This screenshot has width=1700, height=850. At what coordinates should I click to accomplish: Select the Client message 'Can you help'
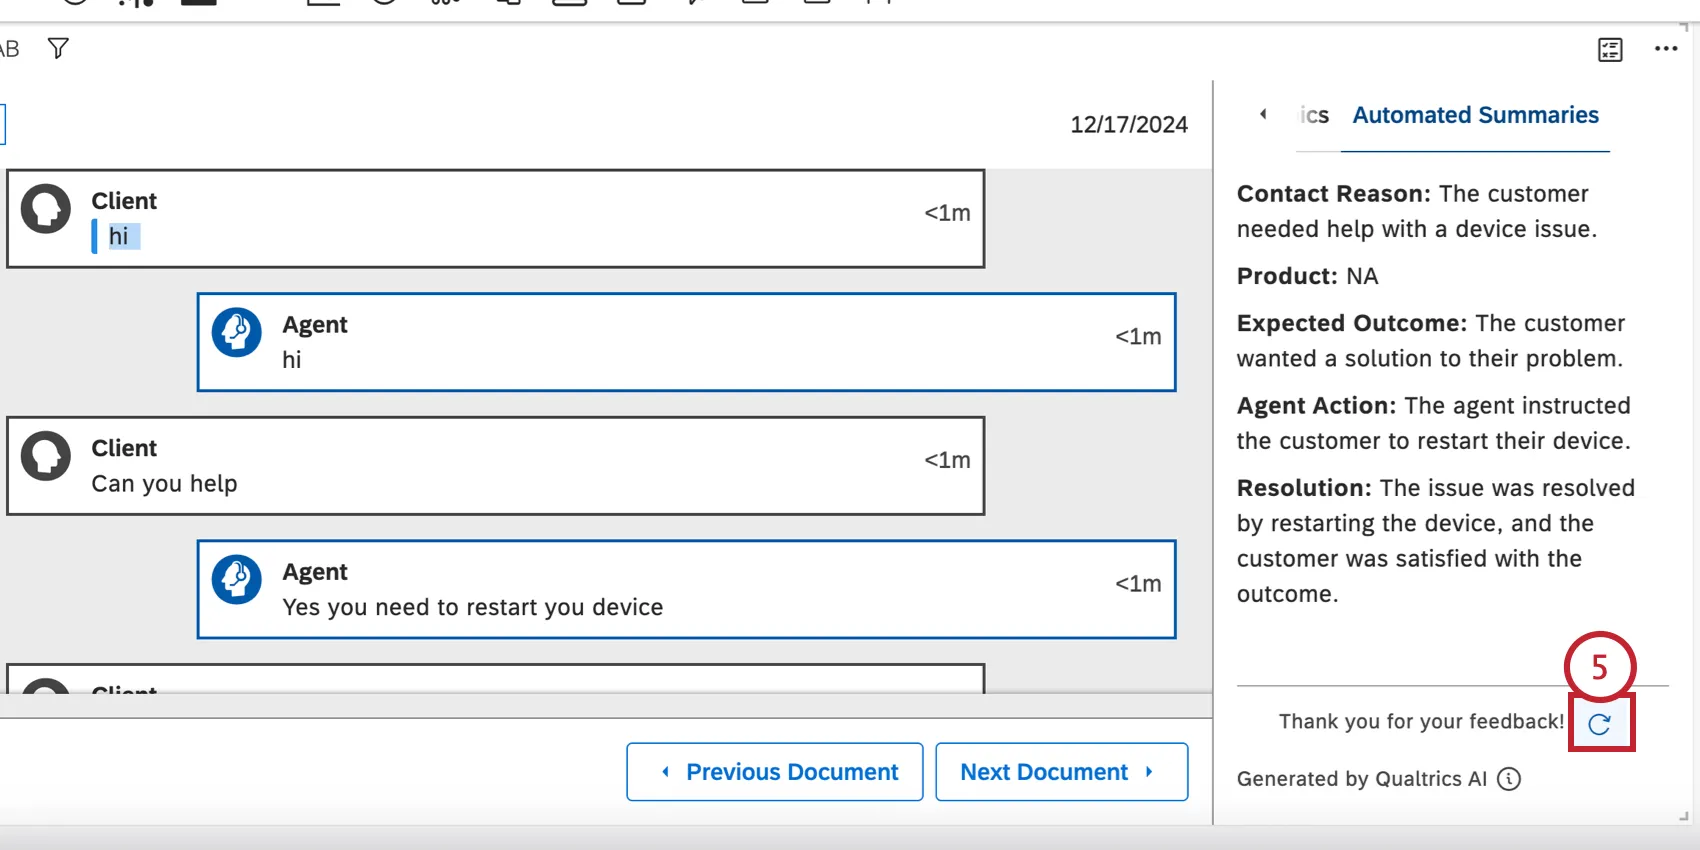[165, 484]
